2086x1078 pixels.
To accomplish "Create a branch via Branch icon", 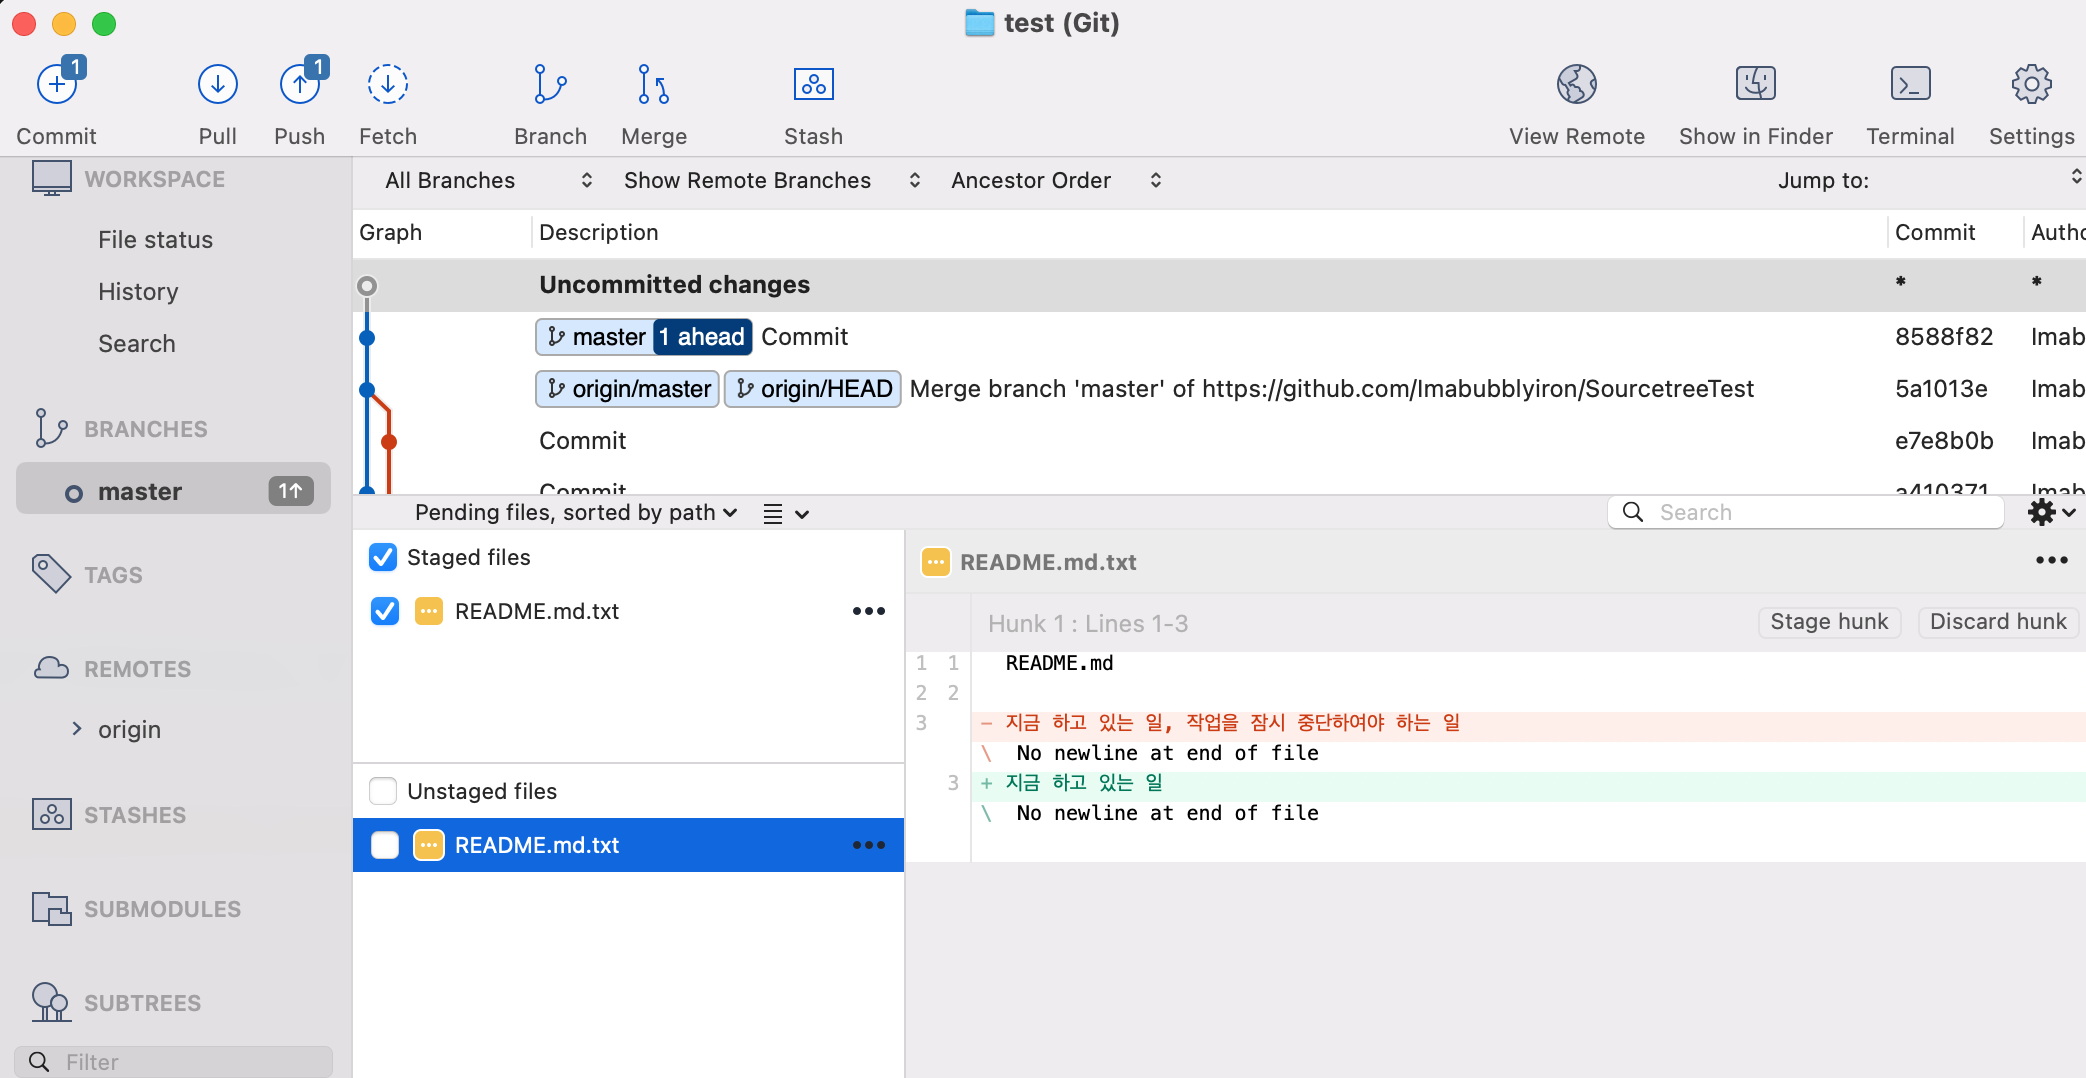I will (x=550, y=85).
